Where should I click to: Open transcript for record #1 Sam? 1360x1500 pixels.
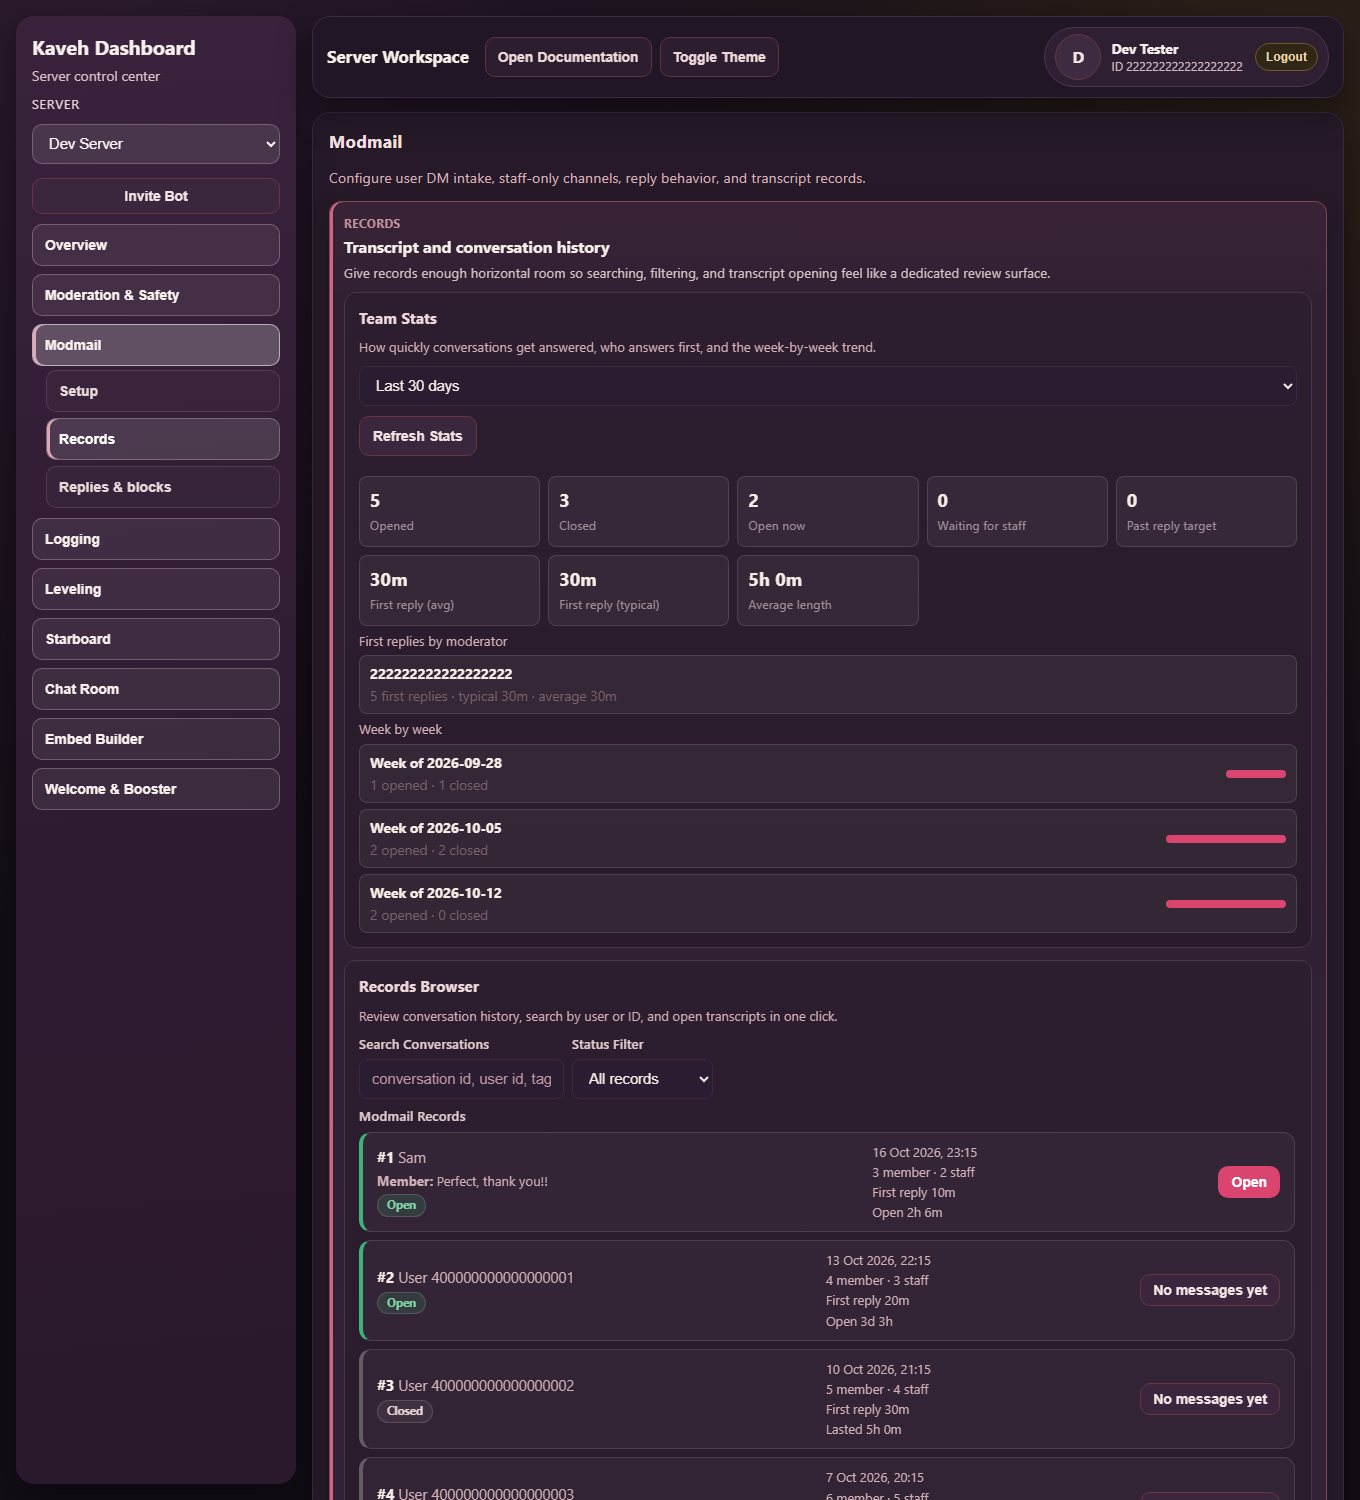pyautogui.click(x=1248, y=1182)
